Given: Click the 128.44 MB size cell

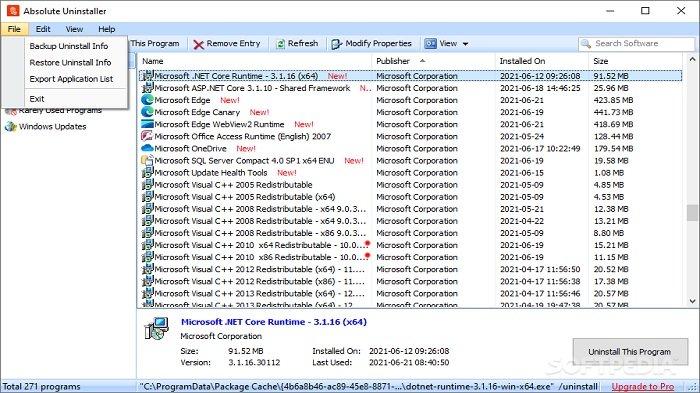Looking at the screenshot, I should (613, 136).
